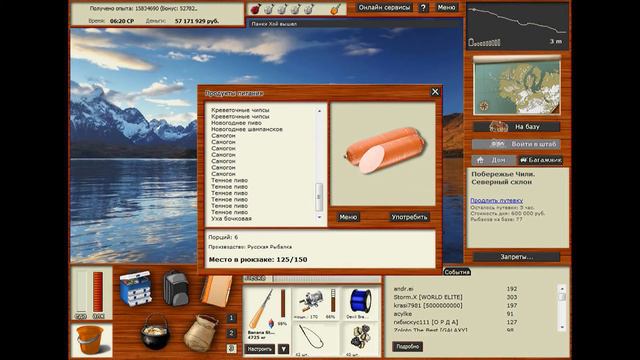This screenshot has height=360, width=640.
Task: Open the orange notebook
Action: click(216, 291)
